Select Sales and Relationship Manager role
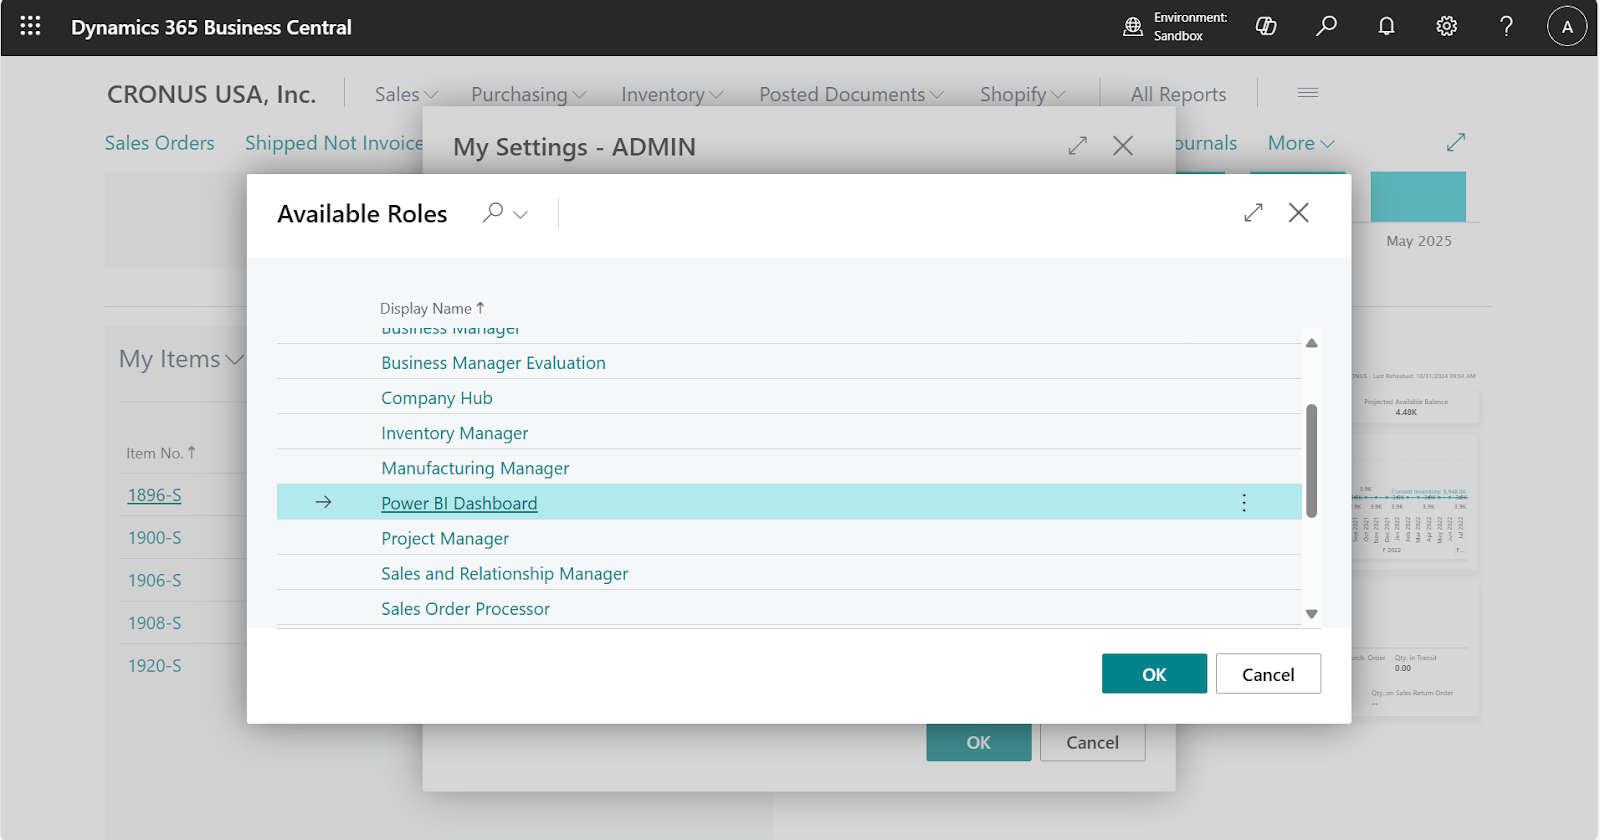 pos(505,573)
